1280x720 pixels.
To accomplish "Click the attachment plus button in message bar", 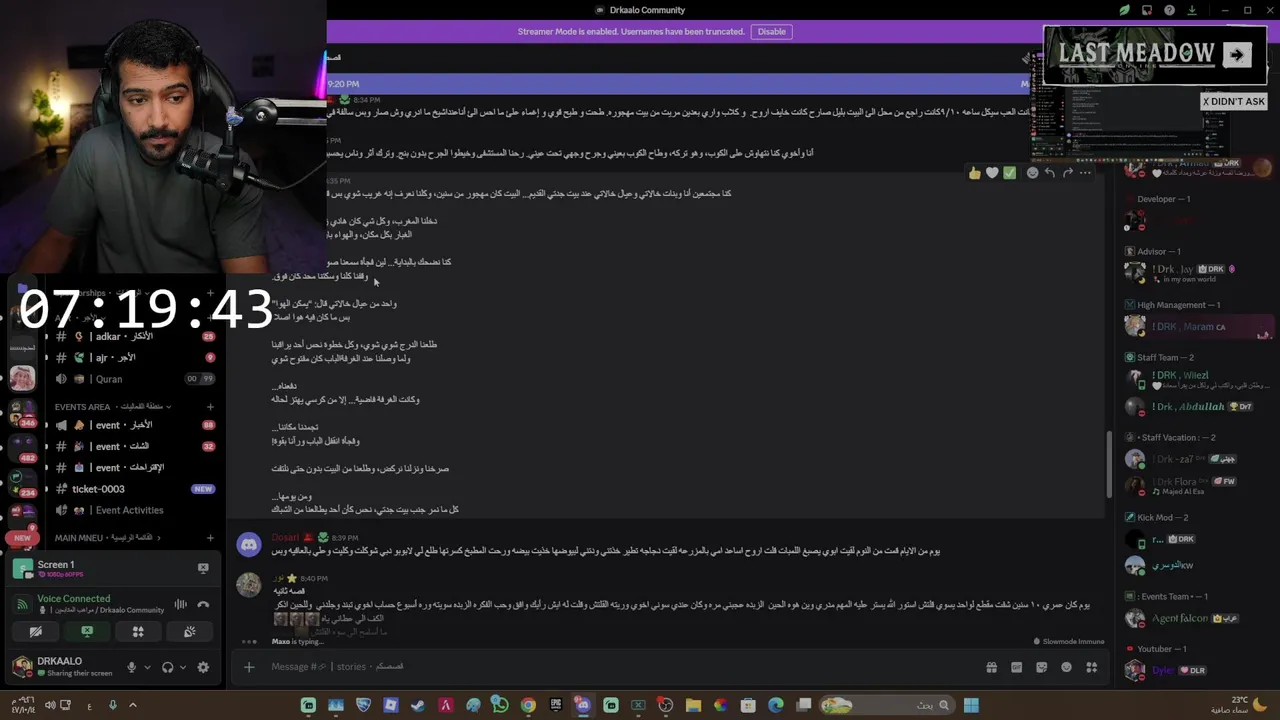I will click(249, 667).
